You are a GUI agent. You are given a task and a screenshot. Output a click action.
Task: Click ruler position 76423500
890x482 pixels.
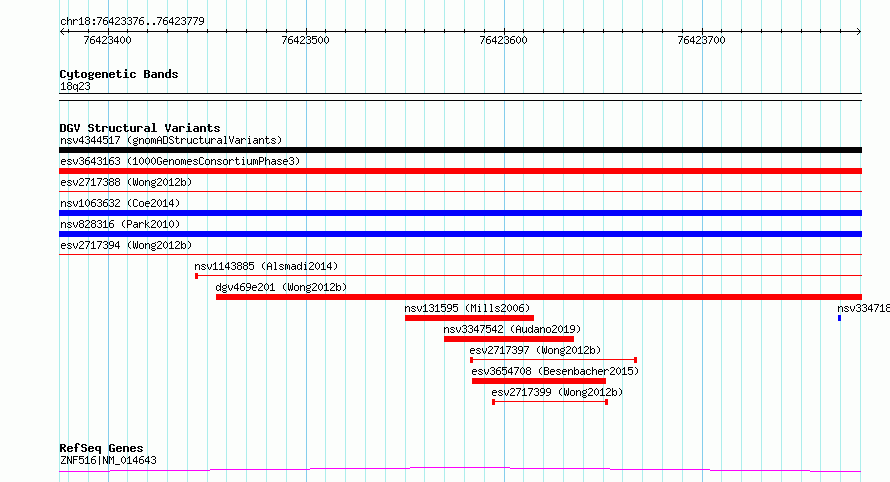(305, 40)
